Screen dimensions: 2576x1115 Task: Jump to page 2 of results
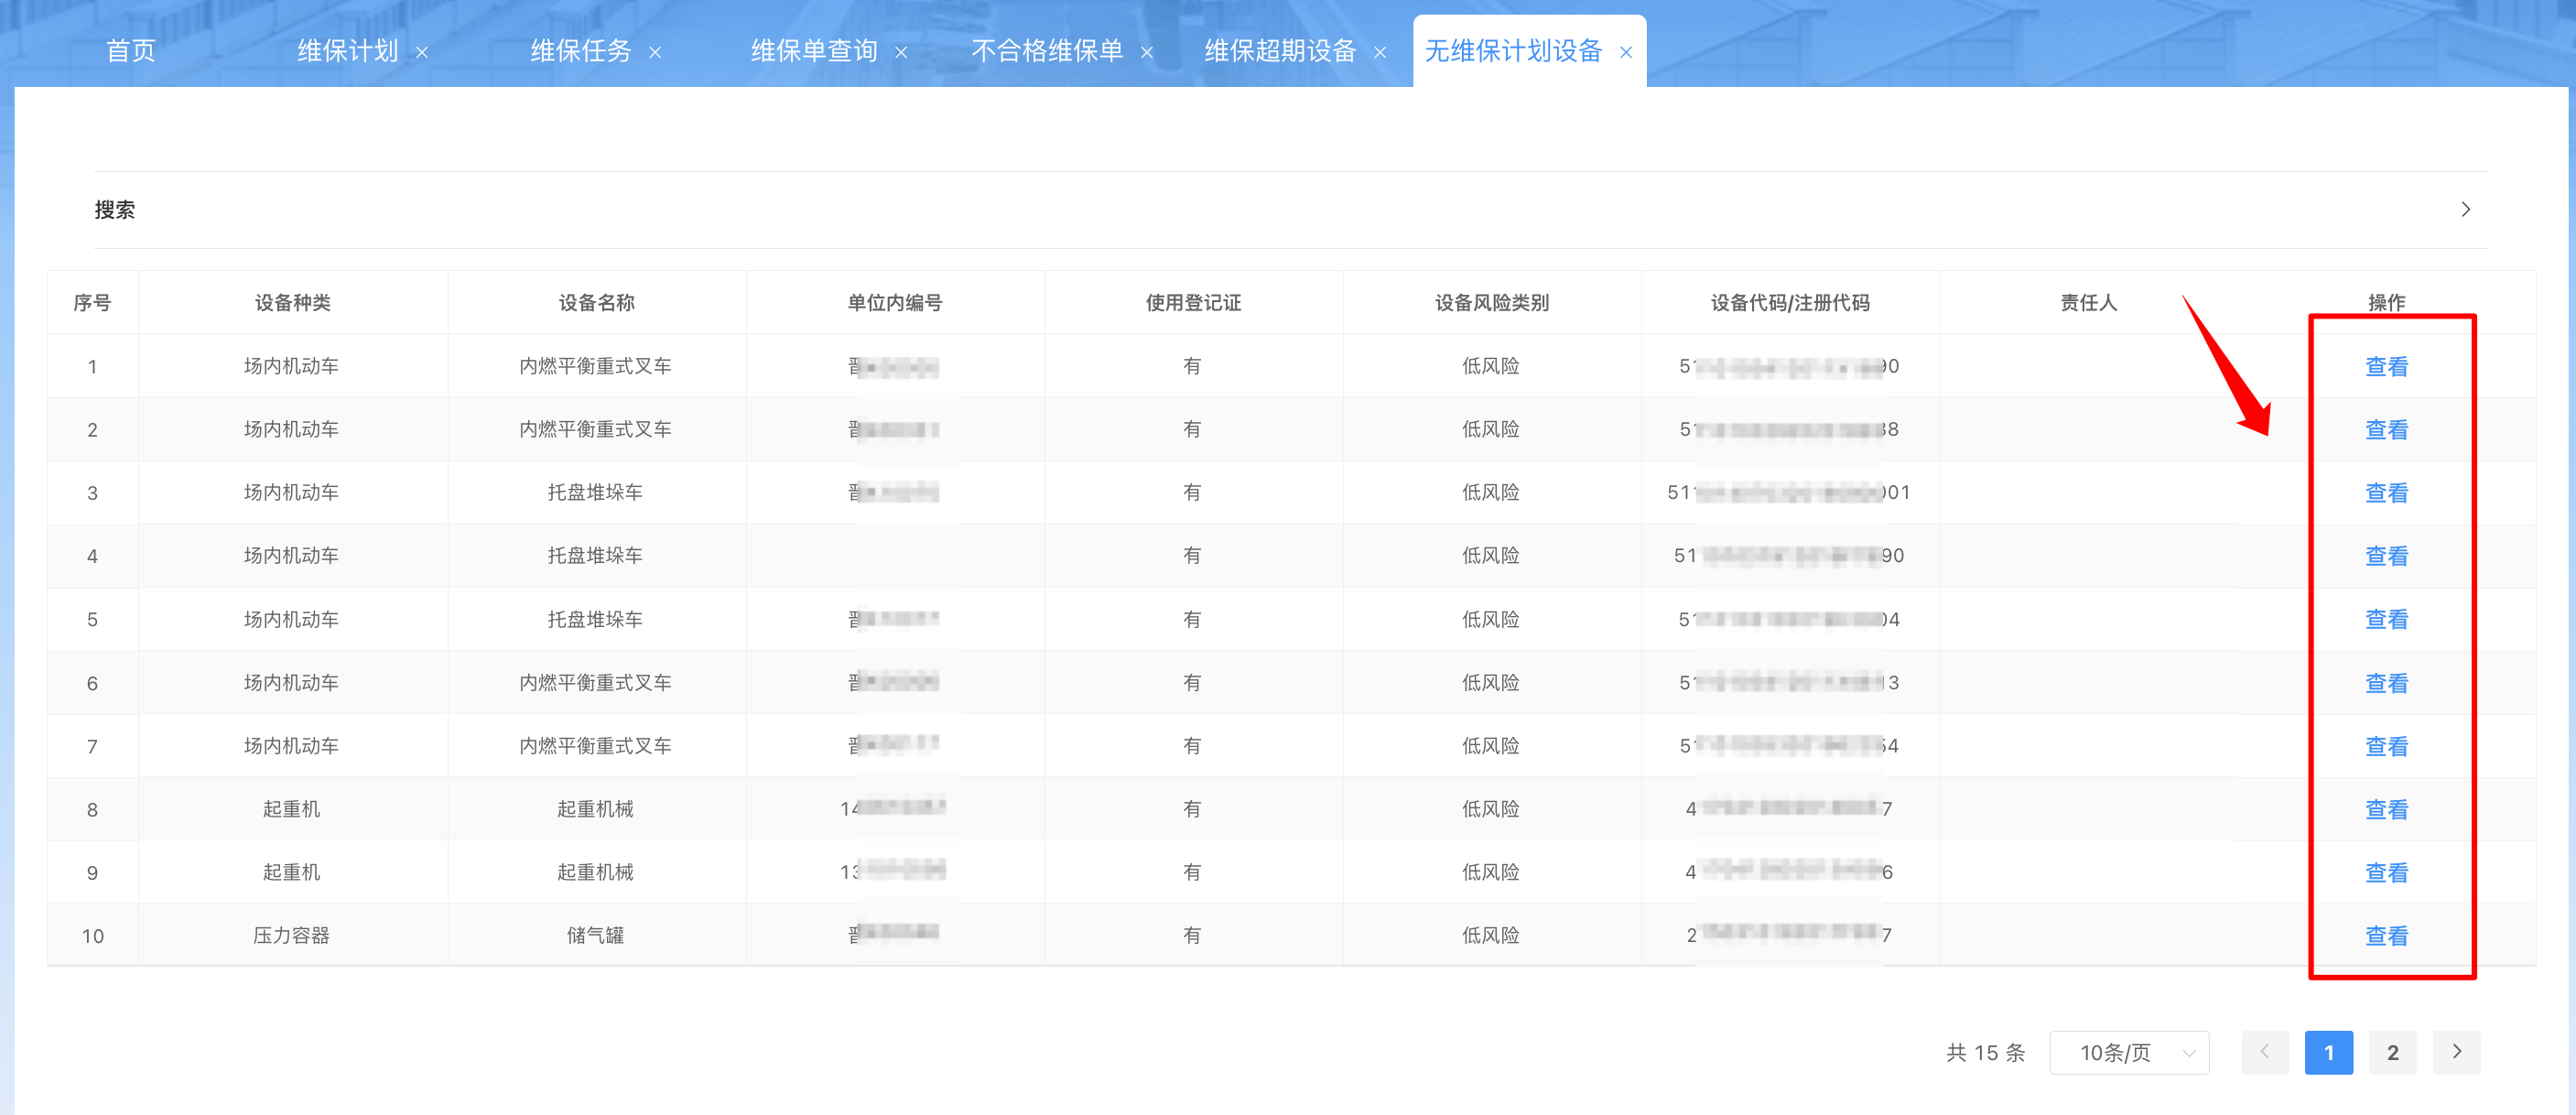2392,1052
